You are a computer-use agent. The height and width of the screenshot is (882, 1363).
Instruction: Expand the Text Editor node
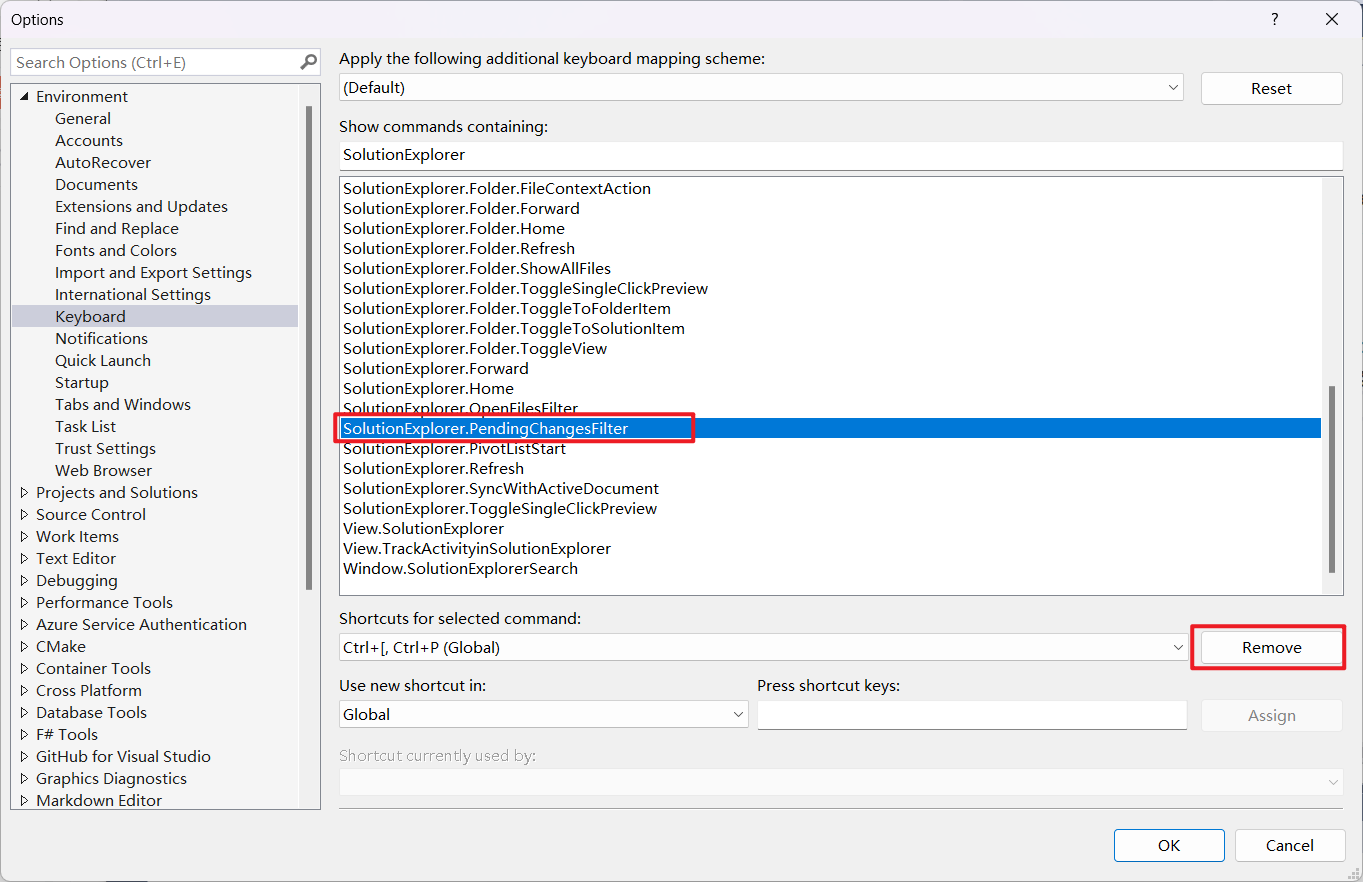click(24, 559)
